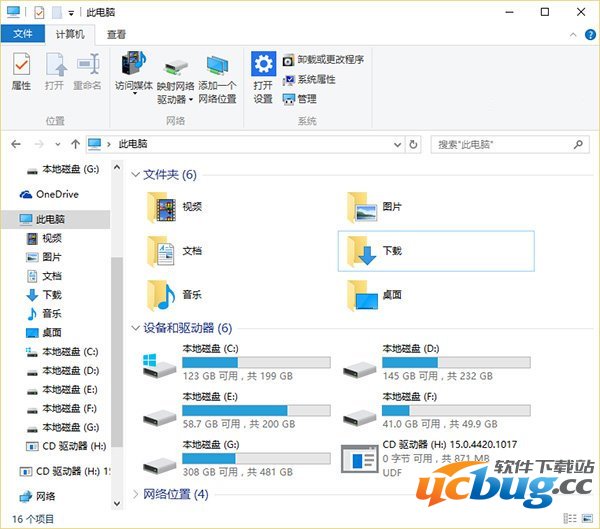The height and width of the screenshot is (529, 600).
Task: Click the 搜索"此电脑" search box
Action: pos(505,144)
